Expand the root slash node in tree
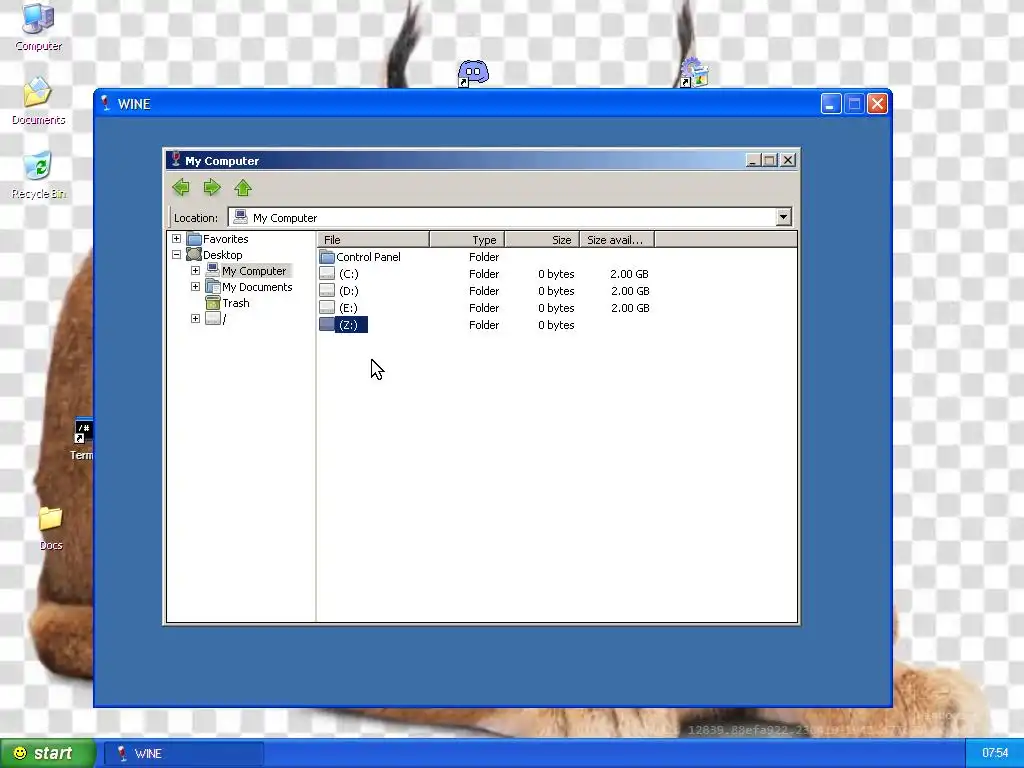1024x768 pixels. click(195, 319)
